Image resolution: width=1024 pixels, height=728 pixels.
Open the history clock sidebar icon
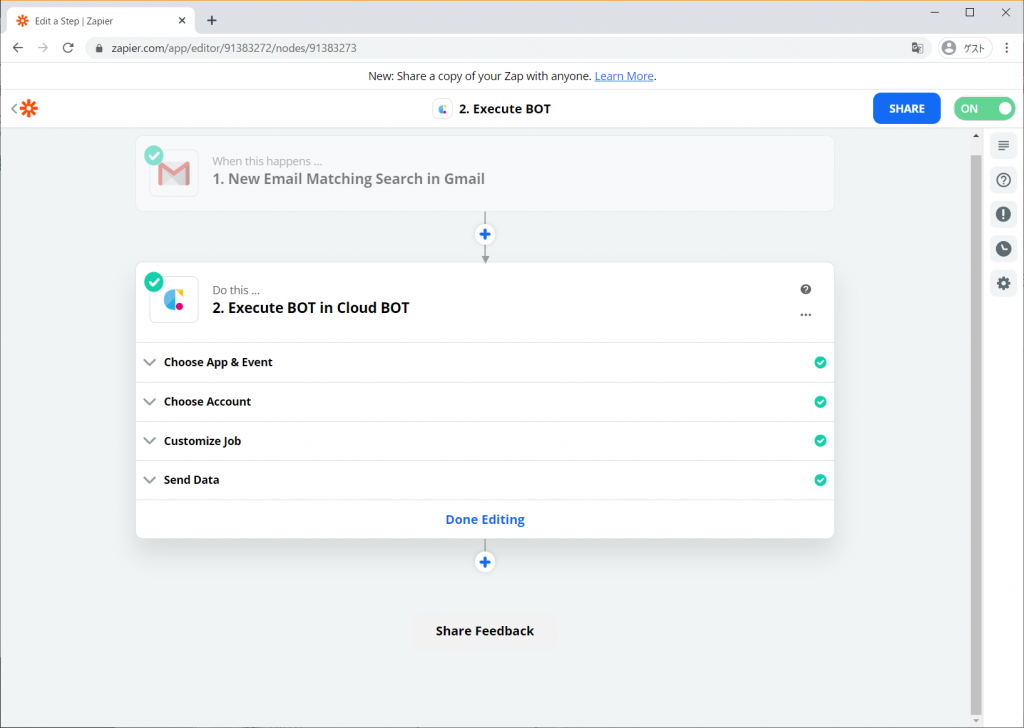[1003, 249]
